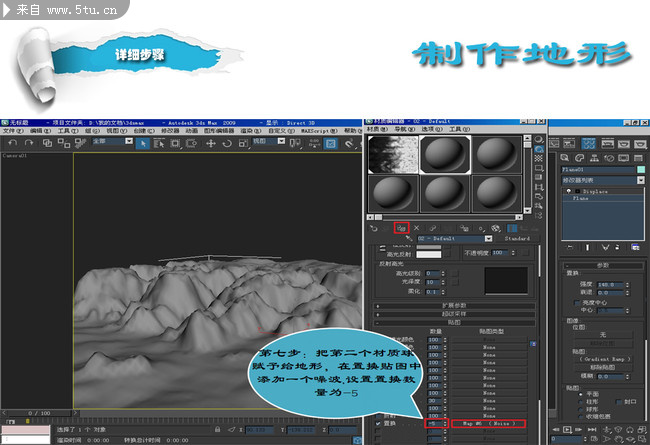
Task: Click the Map #6 (Noise) button
Action: 488,424
